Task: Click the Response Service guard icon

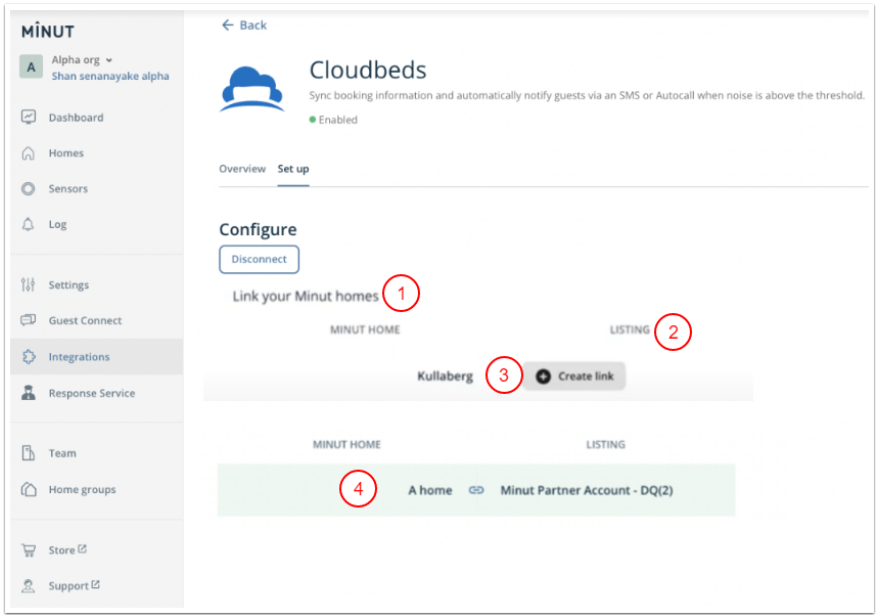Action: tap(29, 393)
